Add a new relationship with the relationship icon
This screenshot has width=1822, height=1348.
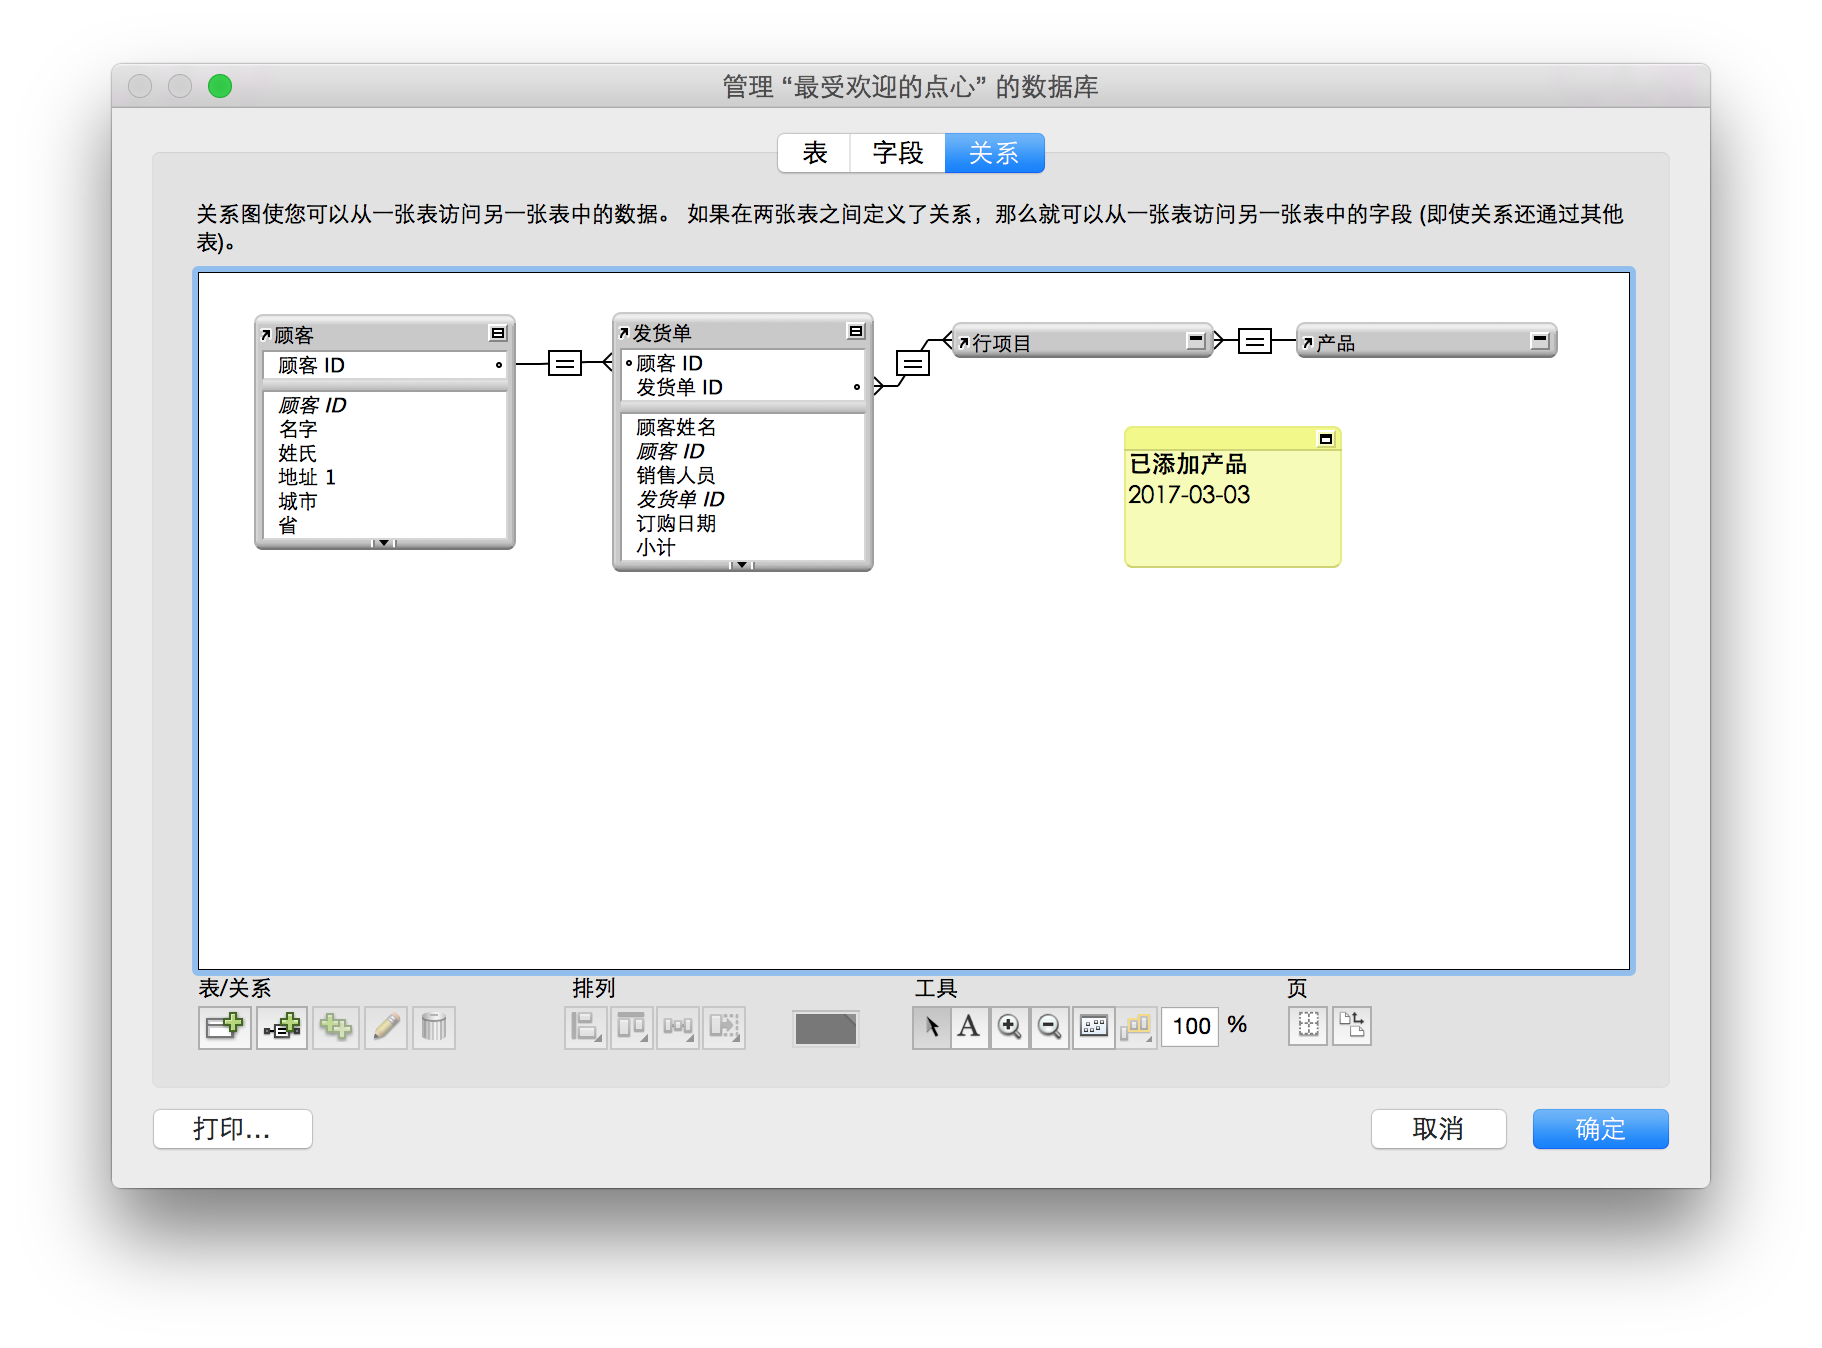[x=281, y=1027]
